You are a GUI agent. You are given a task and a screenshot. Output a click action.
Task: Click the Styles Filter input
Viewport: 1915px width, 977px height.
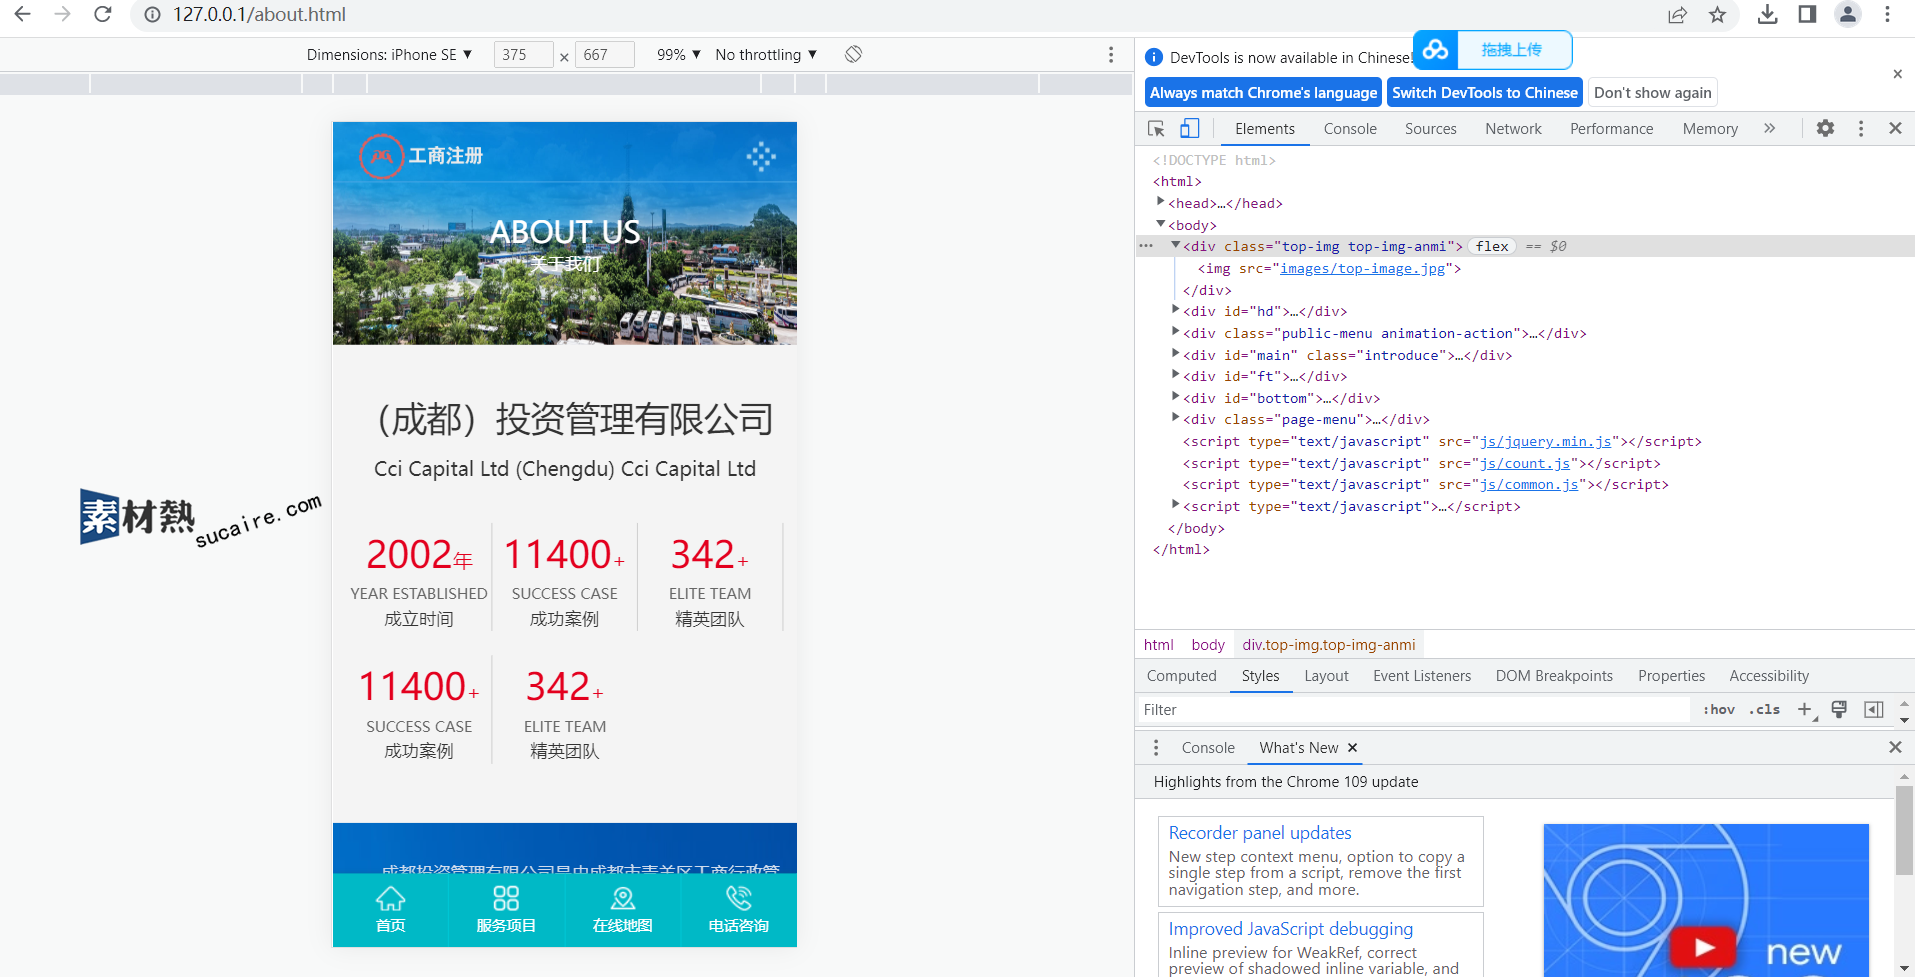coord(1415,710)
